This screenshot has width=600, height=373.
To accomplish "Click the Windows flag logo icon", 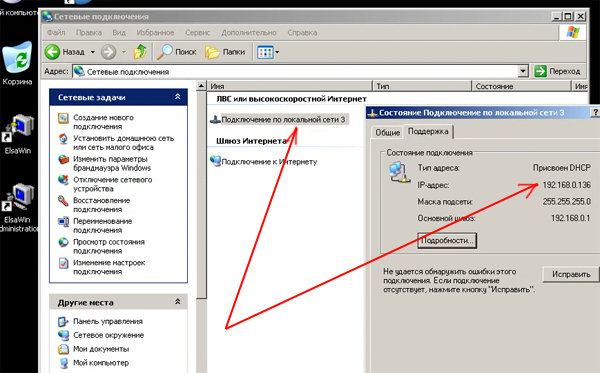I will (x=573, y=33).
